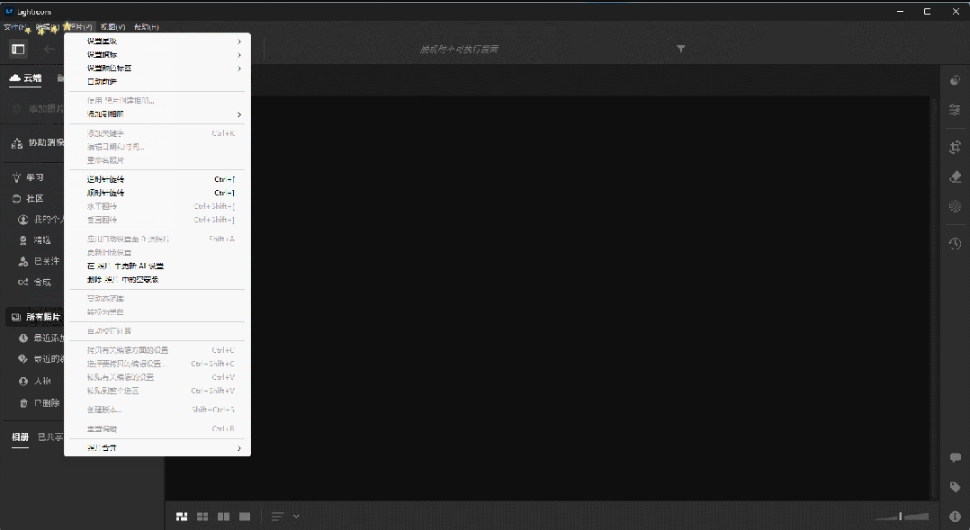The width and height of the screenshot is (970, 530).
Task: Expand the 添加到相册 submenu
Action: 157,114
